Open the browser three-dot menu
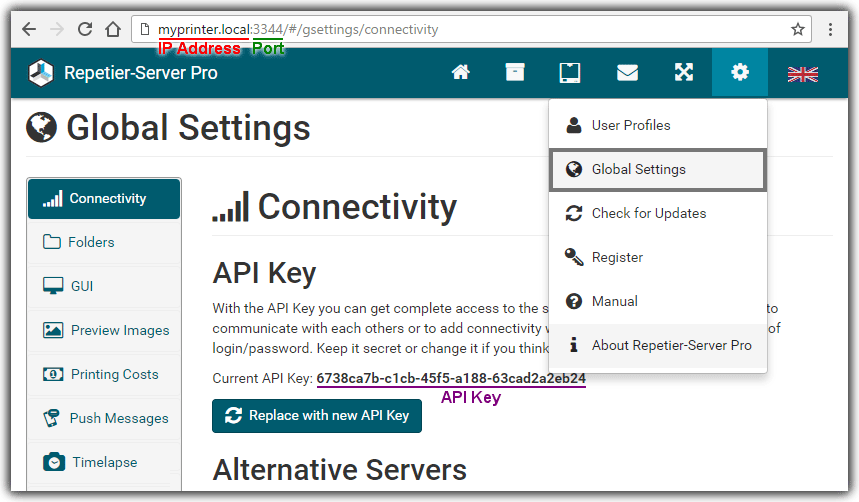Image resolution: width=859 pixels, height=502 pixels. (831, 29)
